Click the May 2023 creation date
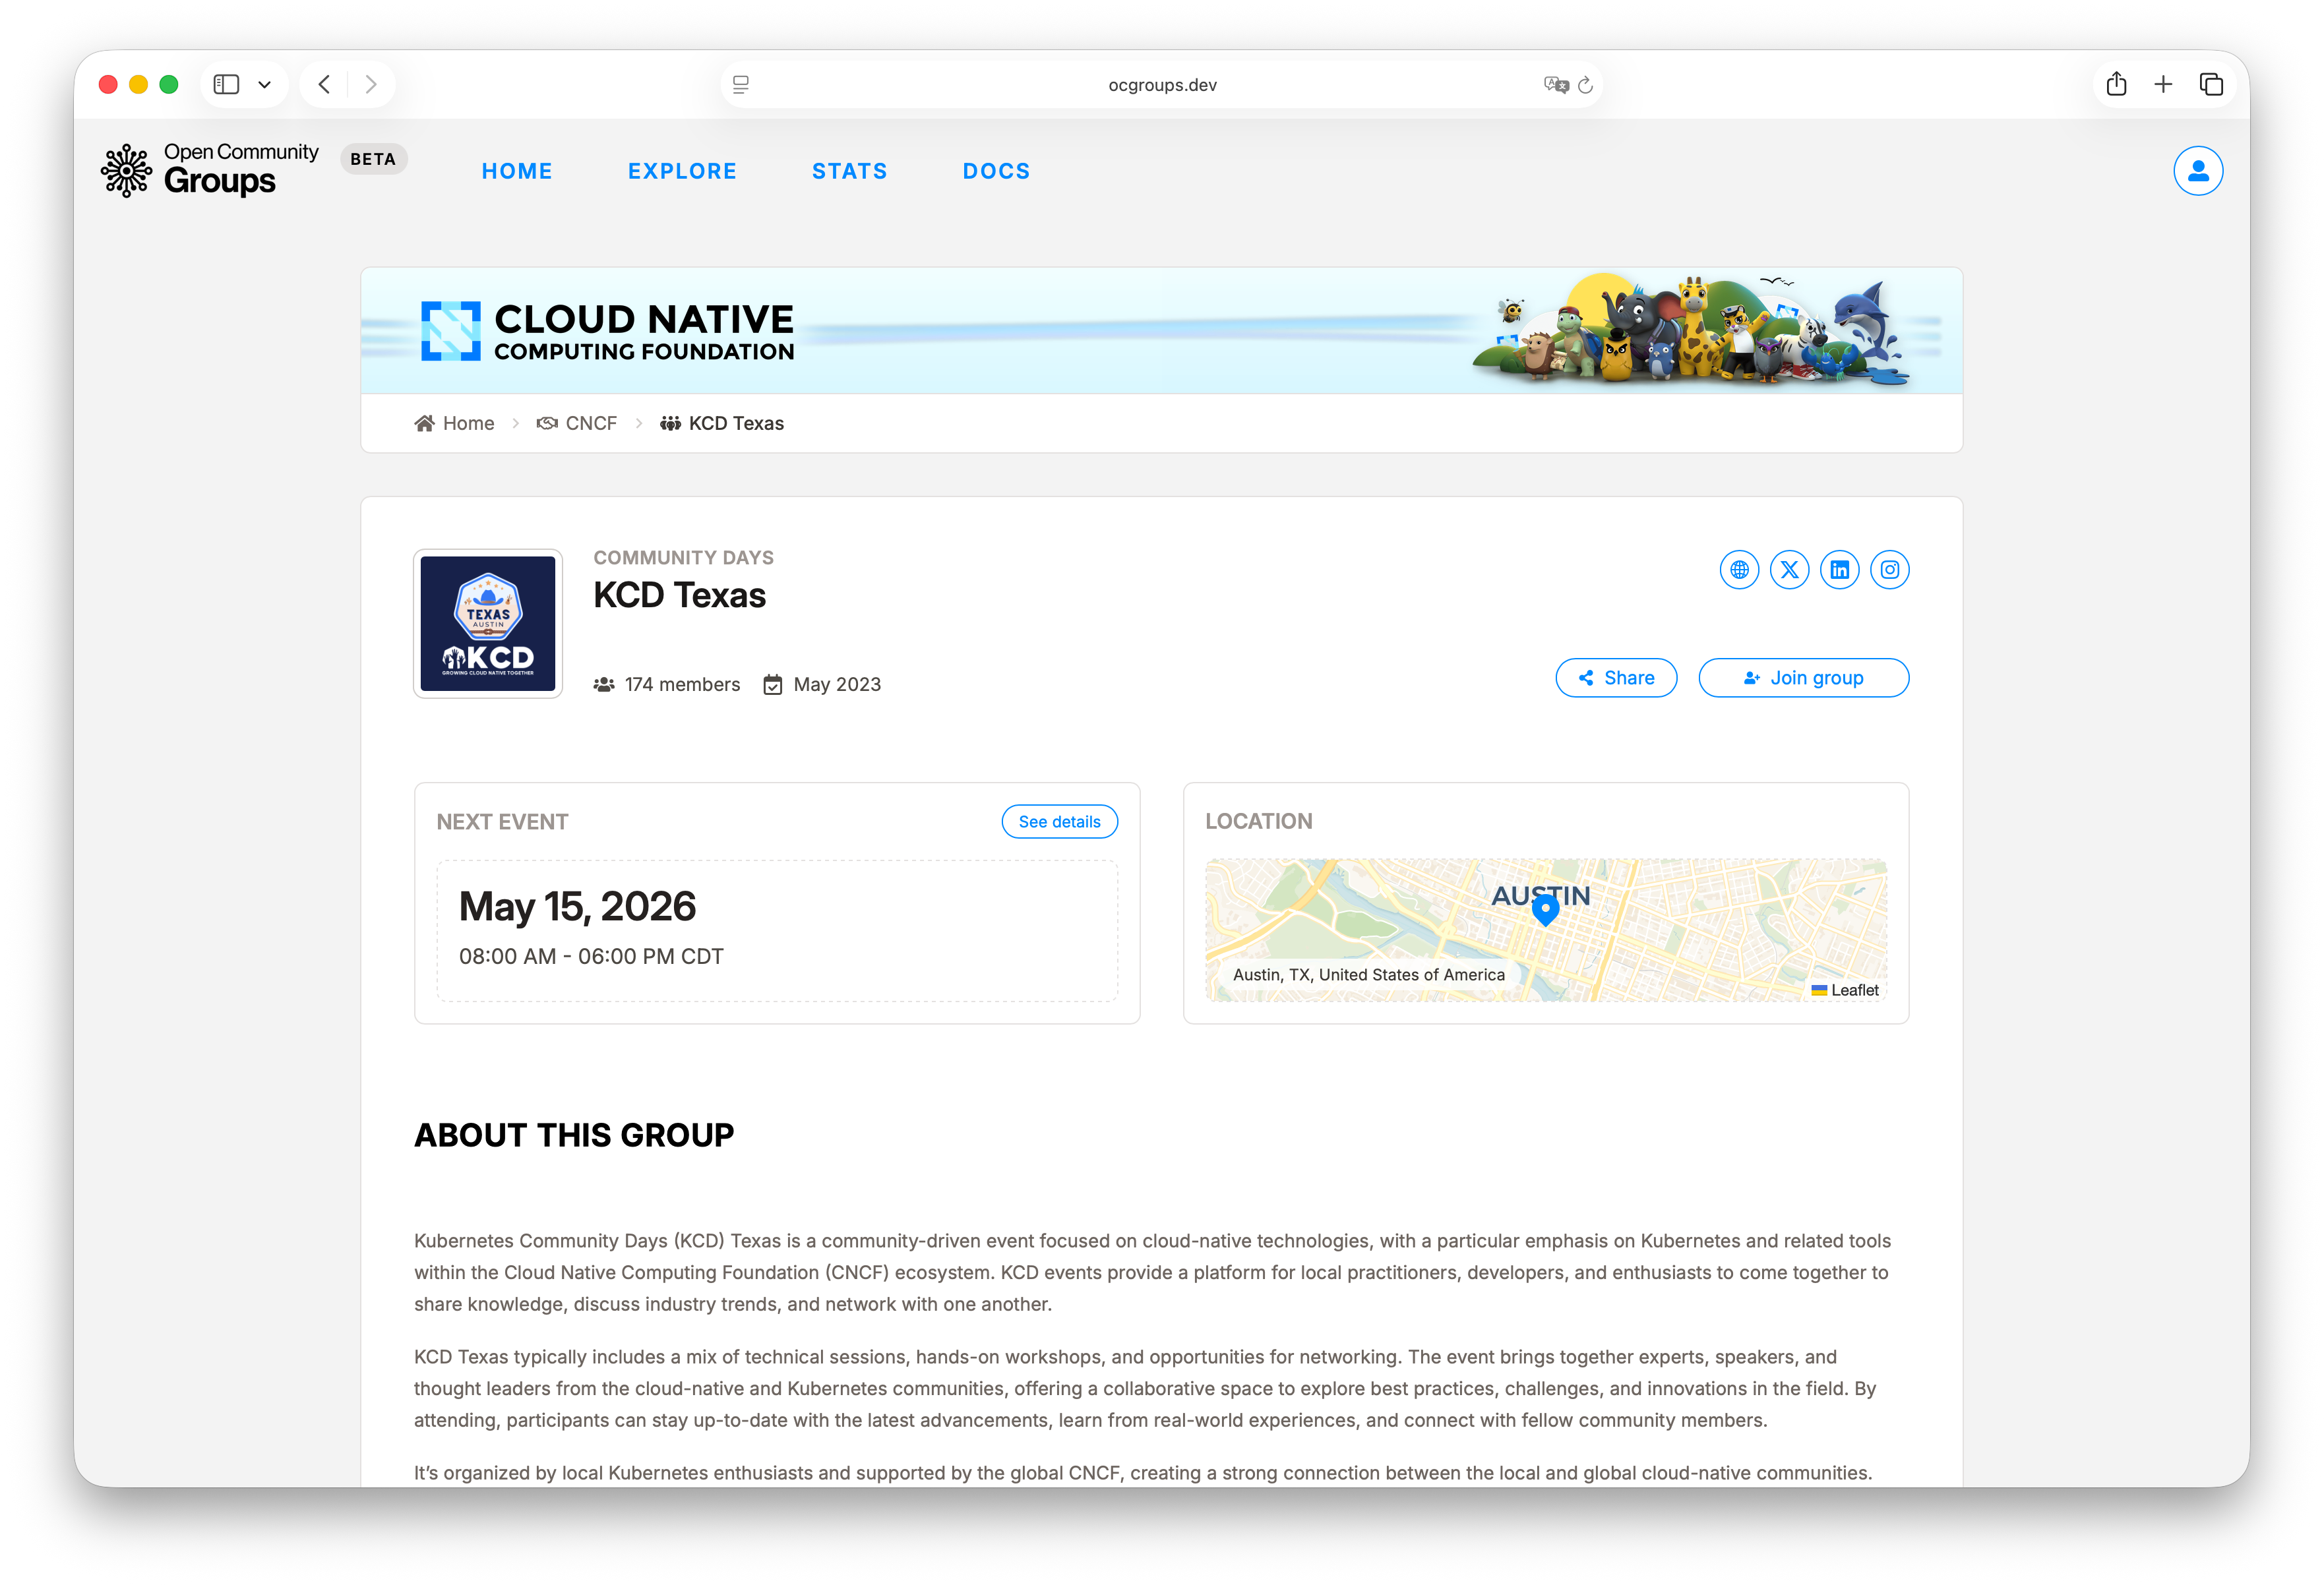Screen dimensions: 2324x1585 [822, 685]
